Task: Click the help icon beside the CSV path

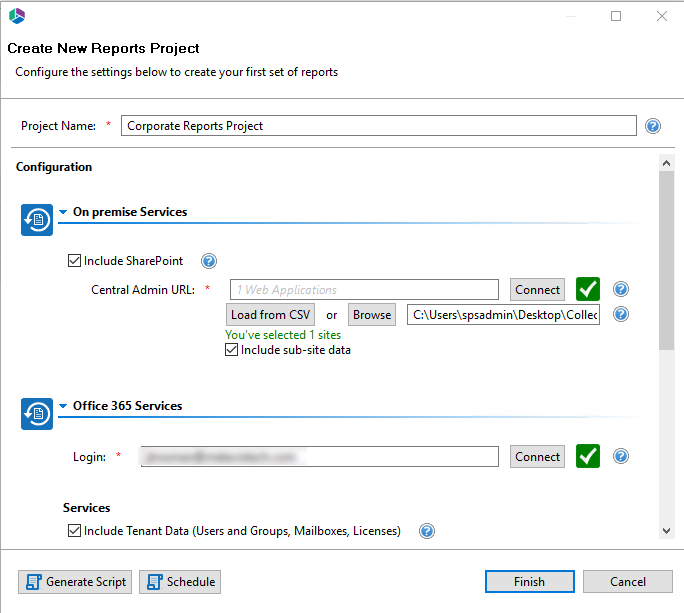Action: [621, 315]
